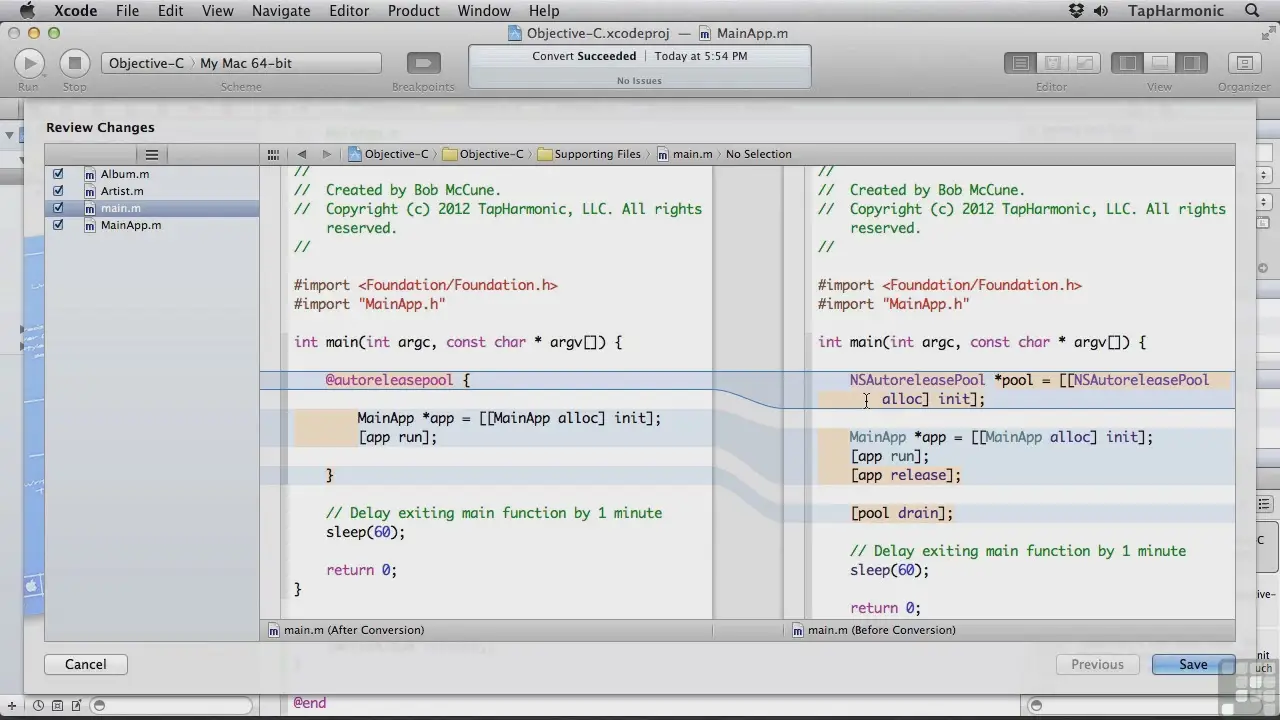The image size is (1280, 720).
Task: Select the Standard editor icon
Action: coord(1021,63)
